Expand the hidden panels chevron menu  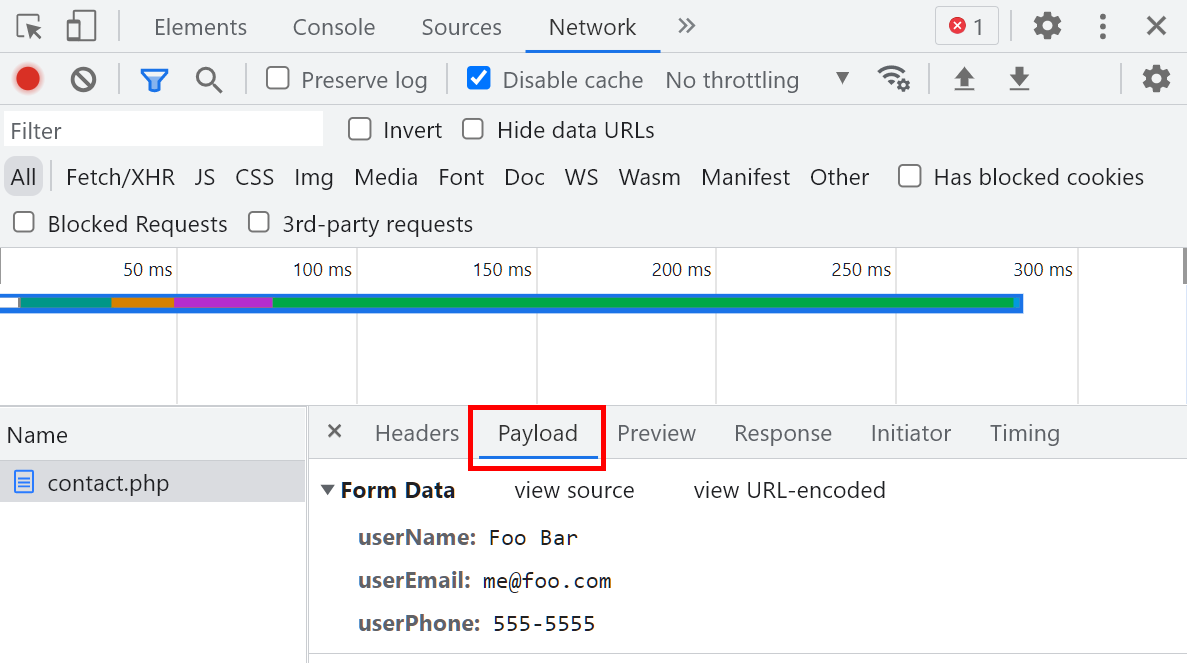(x=686, y=26)
